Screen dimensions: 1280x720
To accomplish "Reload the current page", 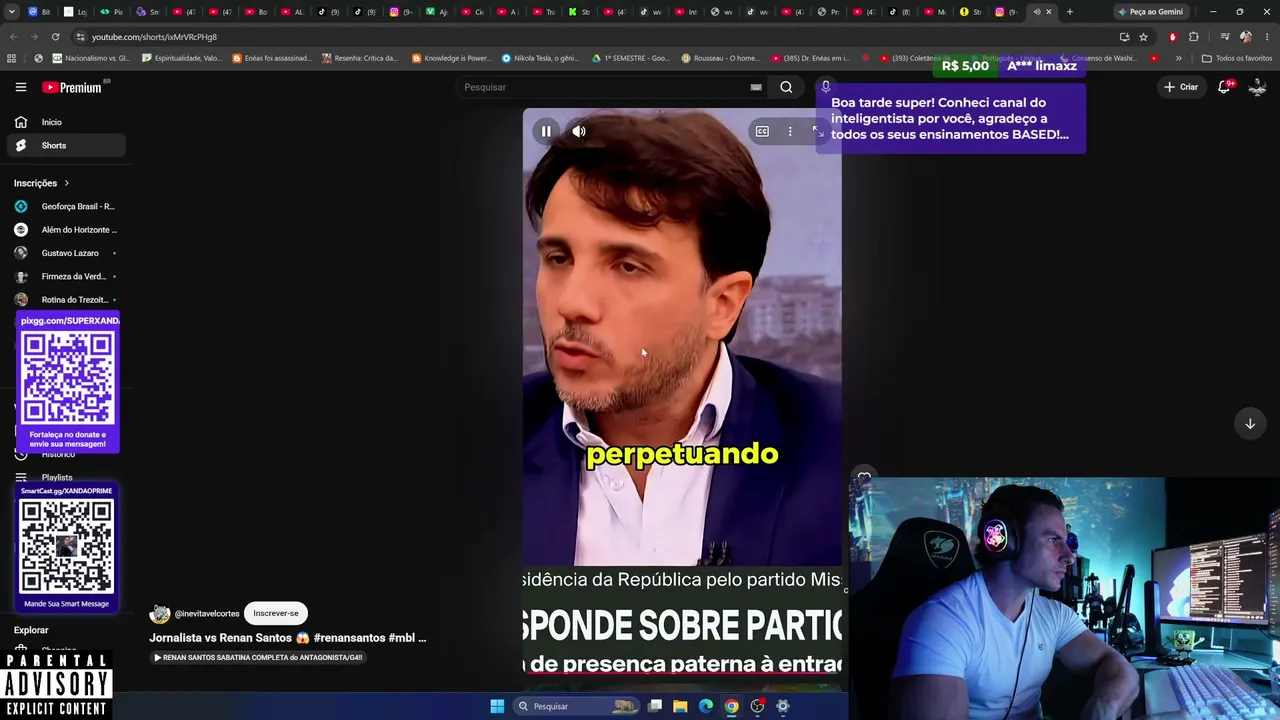I will click(x=55, y=37).
